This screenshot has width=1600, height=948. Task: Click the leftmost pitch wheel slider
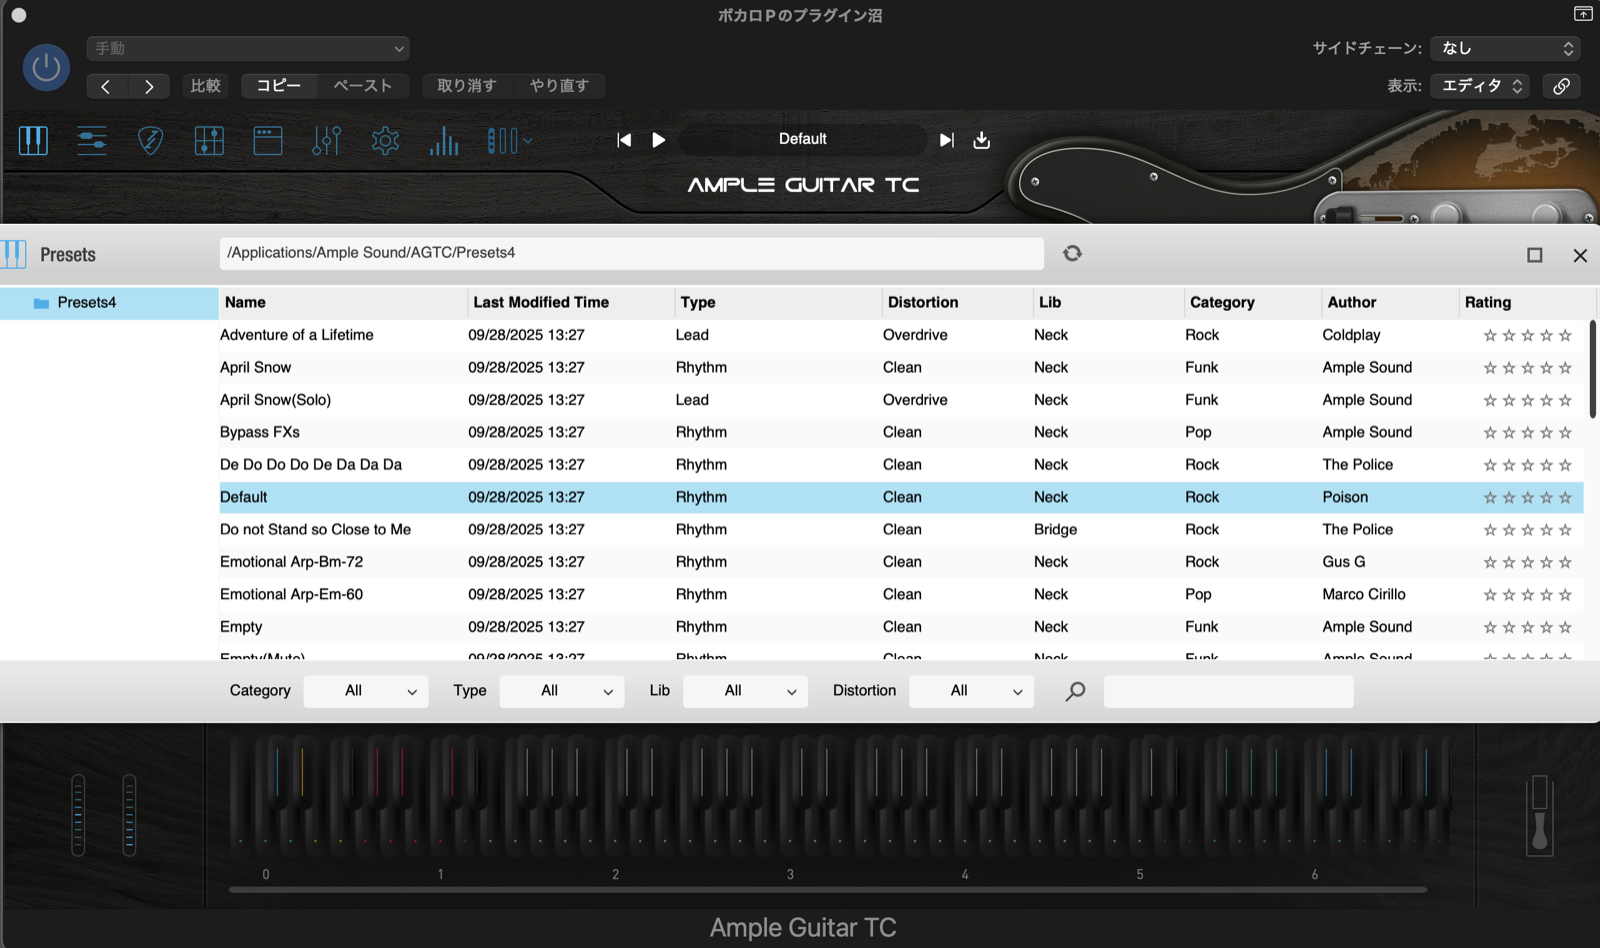(x=78, y=815)
